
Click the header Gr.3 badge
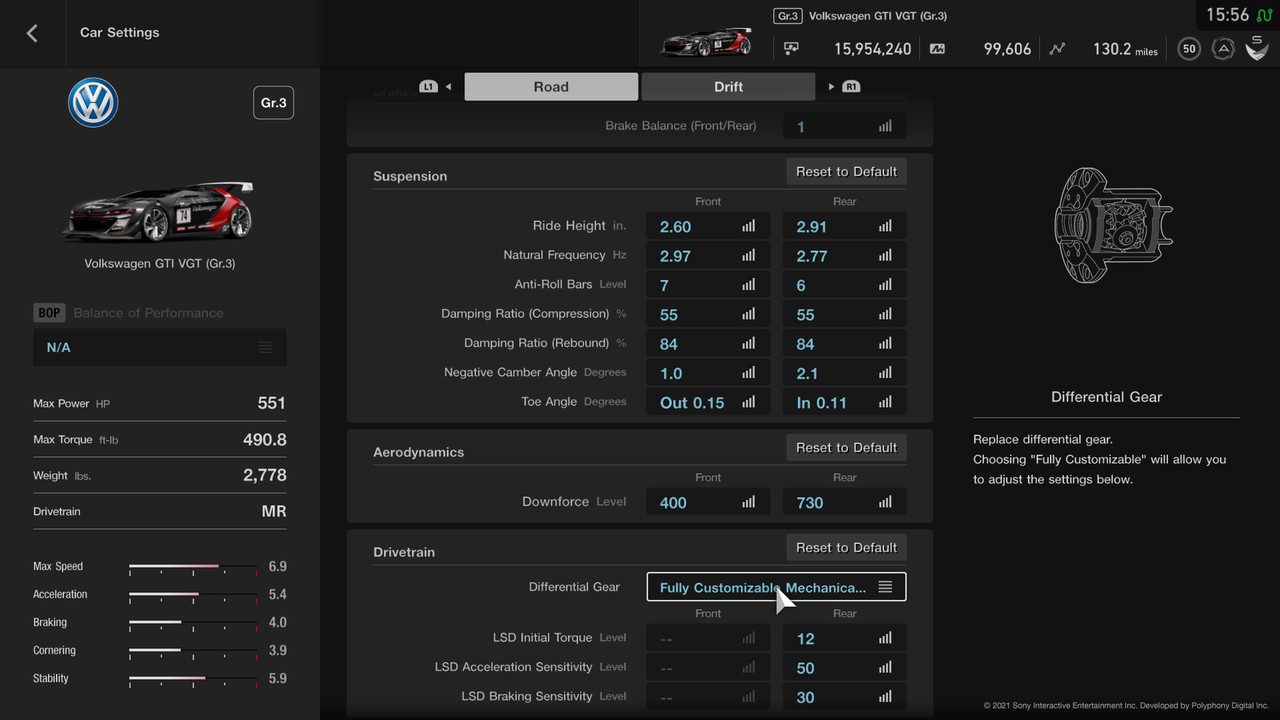[x=788, y=16]
